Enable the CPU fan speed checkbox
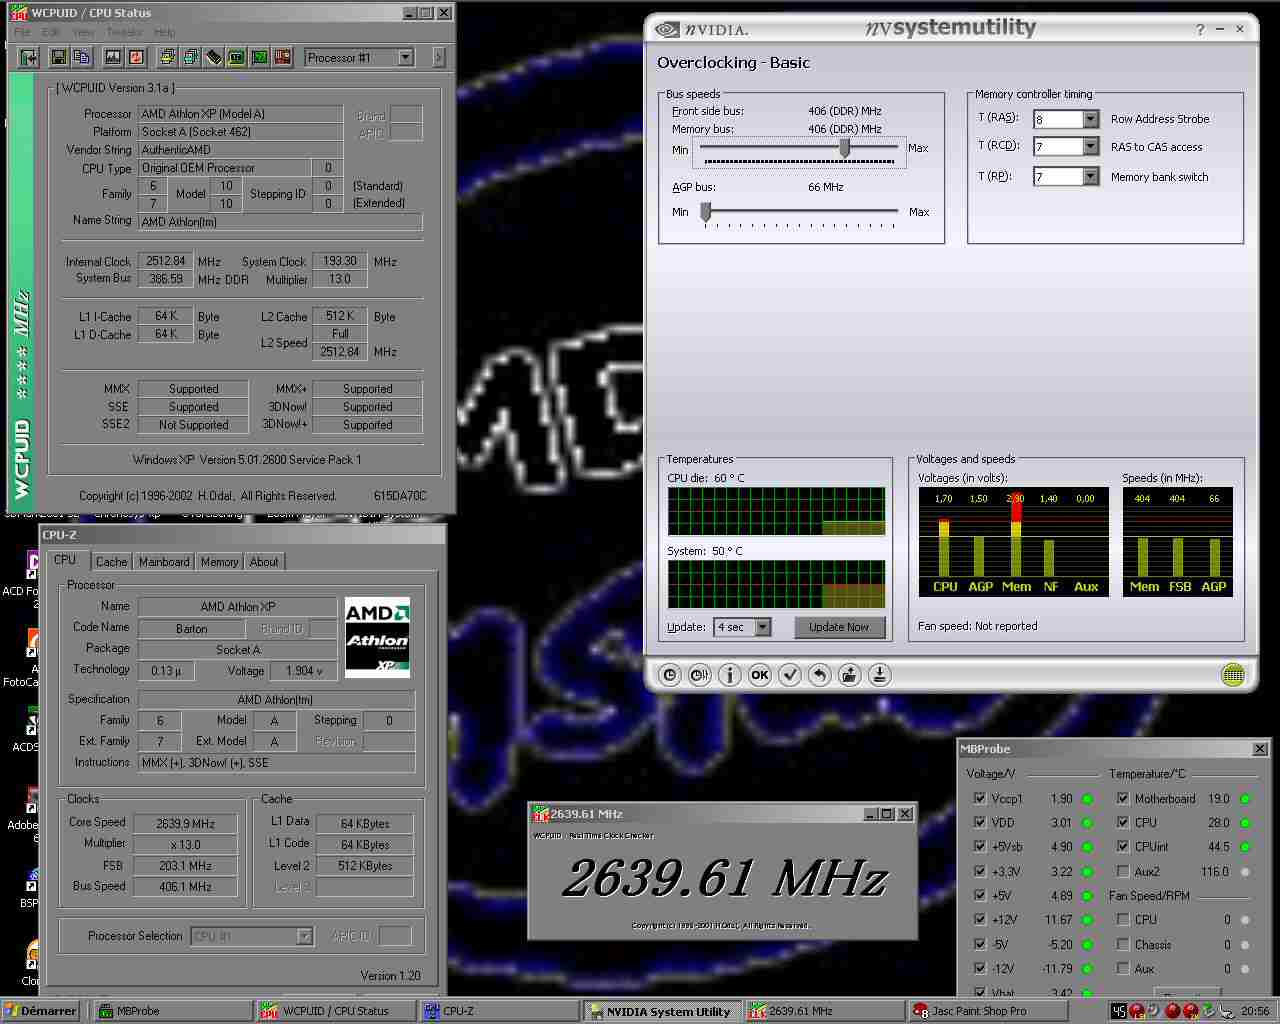The width and height of the screenshot is (1280, 1024). point(1123,919)
